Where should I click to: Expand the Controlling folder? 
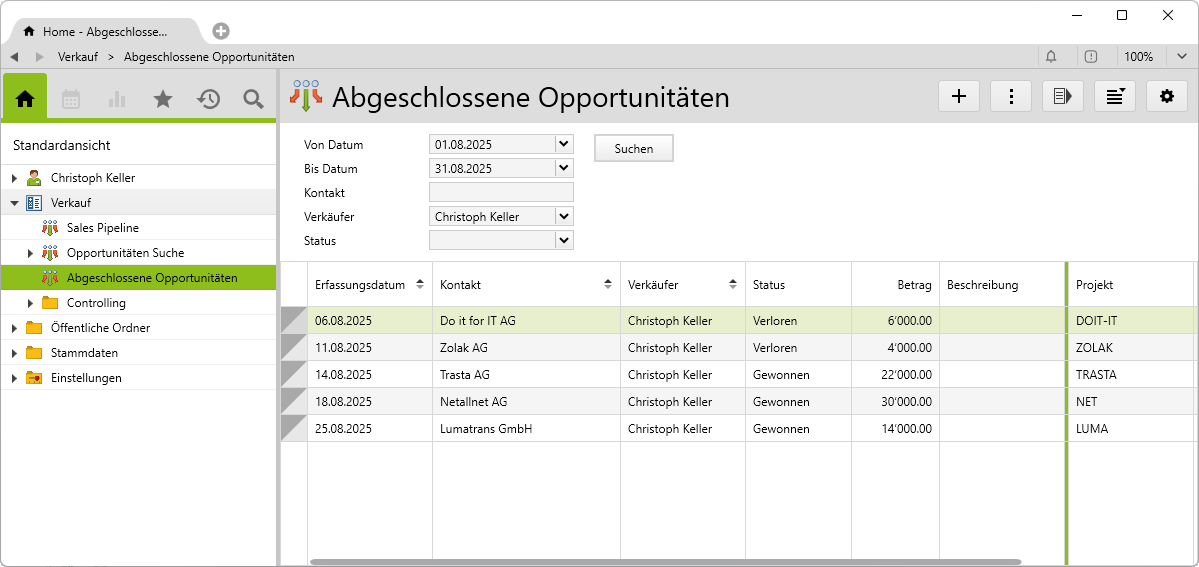click(x=30, y=303)
